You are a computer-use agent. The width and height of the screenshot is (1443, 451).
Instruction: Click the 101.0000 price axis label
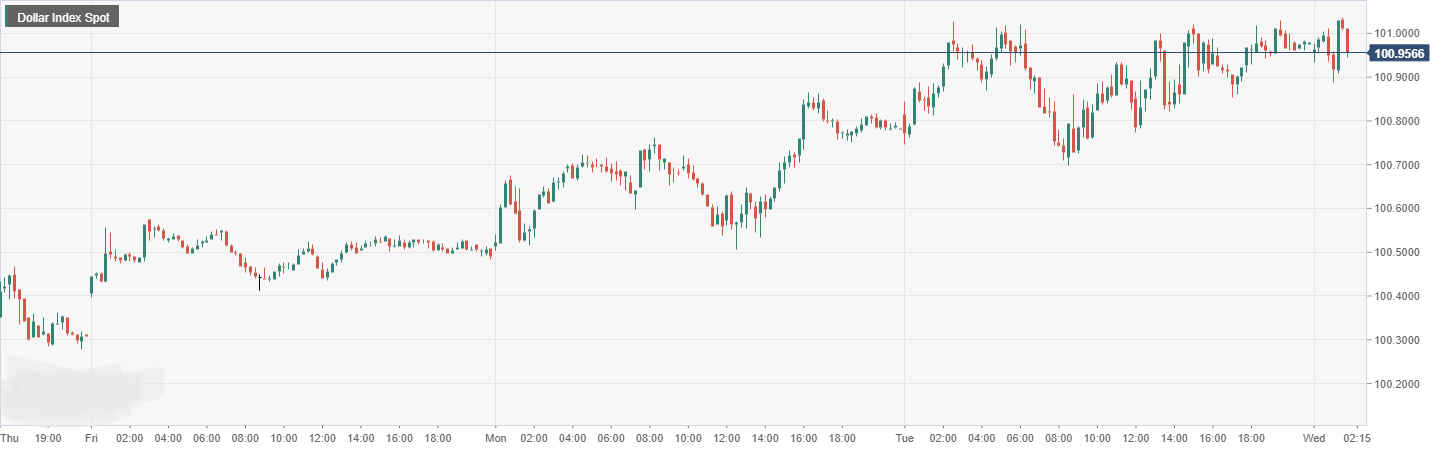click(x=1398, y=33)
